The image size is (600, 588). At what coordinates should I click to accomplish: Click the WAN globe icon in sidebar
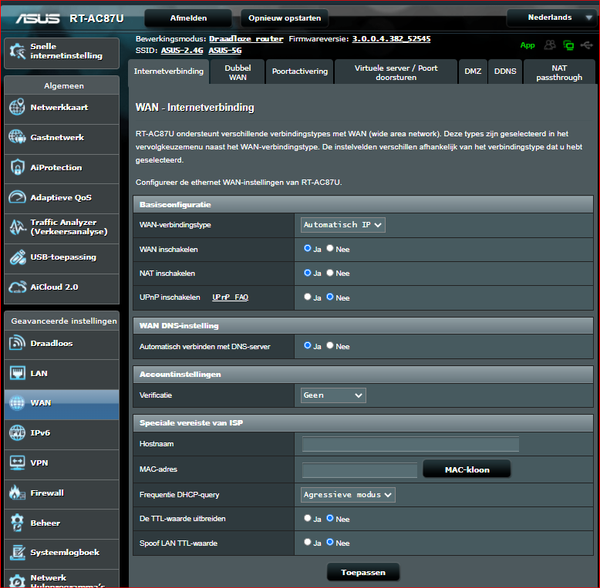point(17,403)
